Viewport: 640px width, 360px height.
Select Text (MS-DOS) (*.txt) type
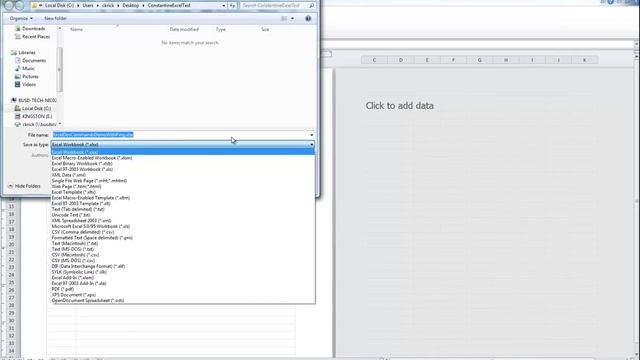coord(182,249)
